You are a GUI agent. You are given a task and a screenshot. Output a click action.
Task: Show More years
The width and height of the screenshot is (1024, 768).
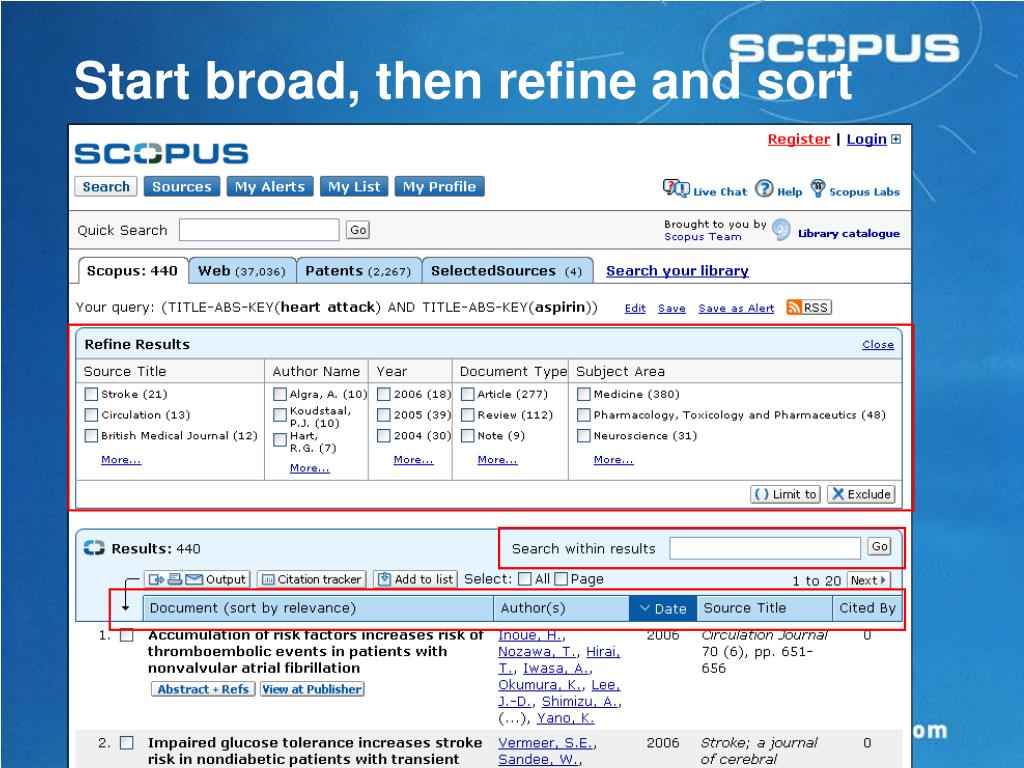(x=413, y=460)
